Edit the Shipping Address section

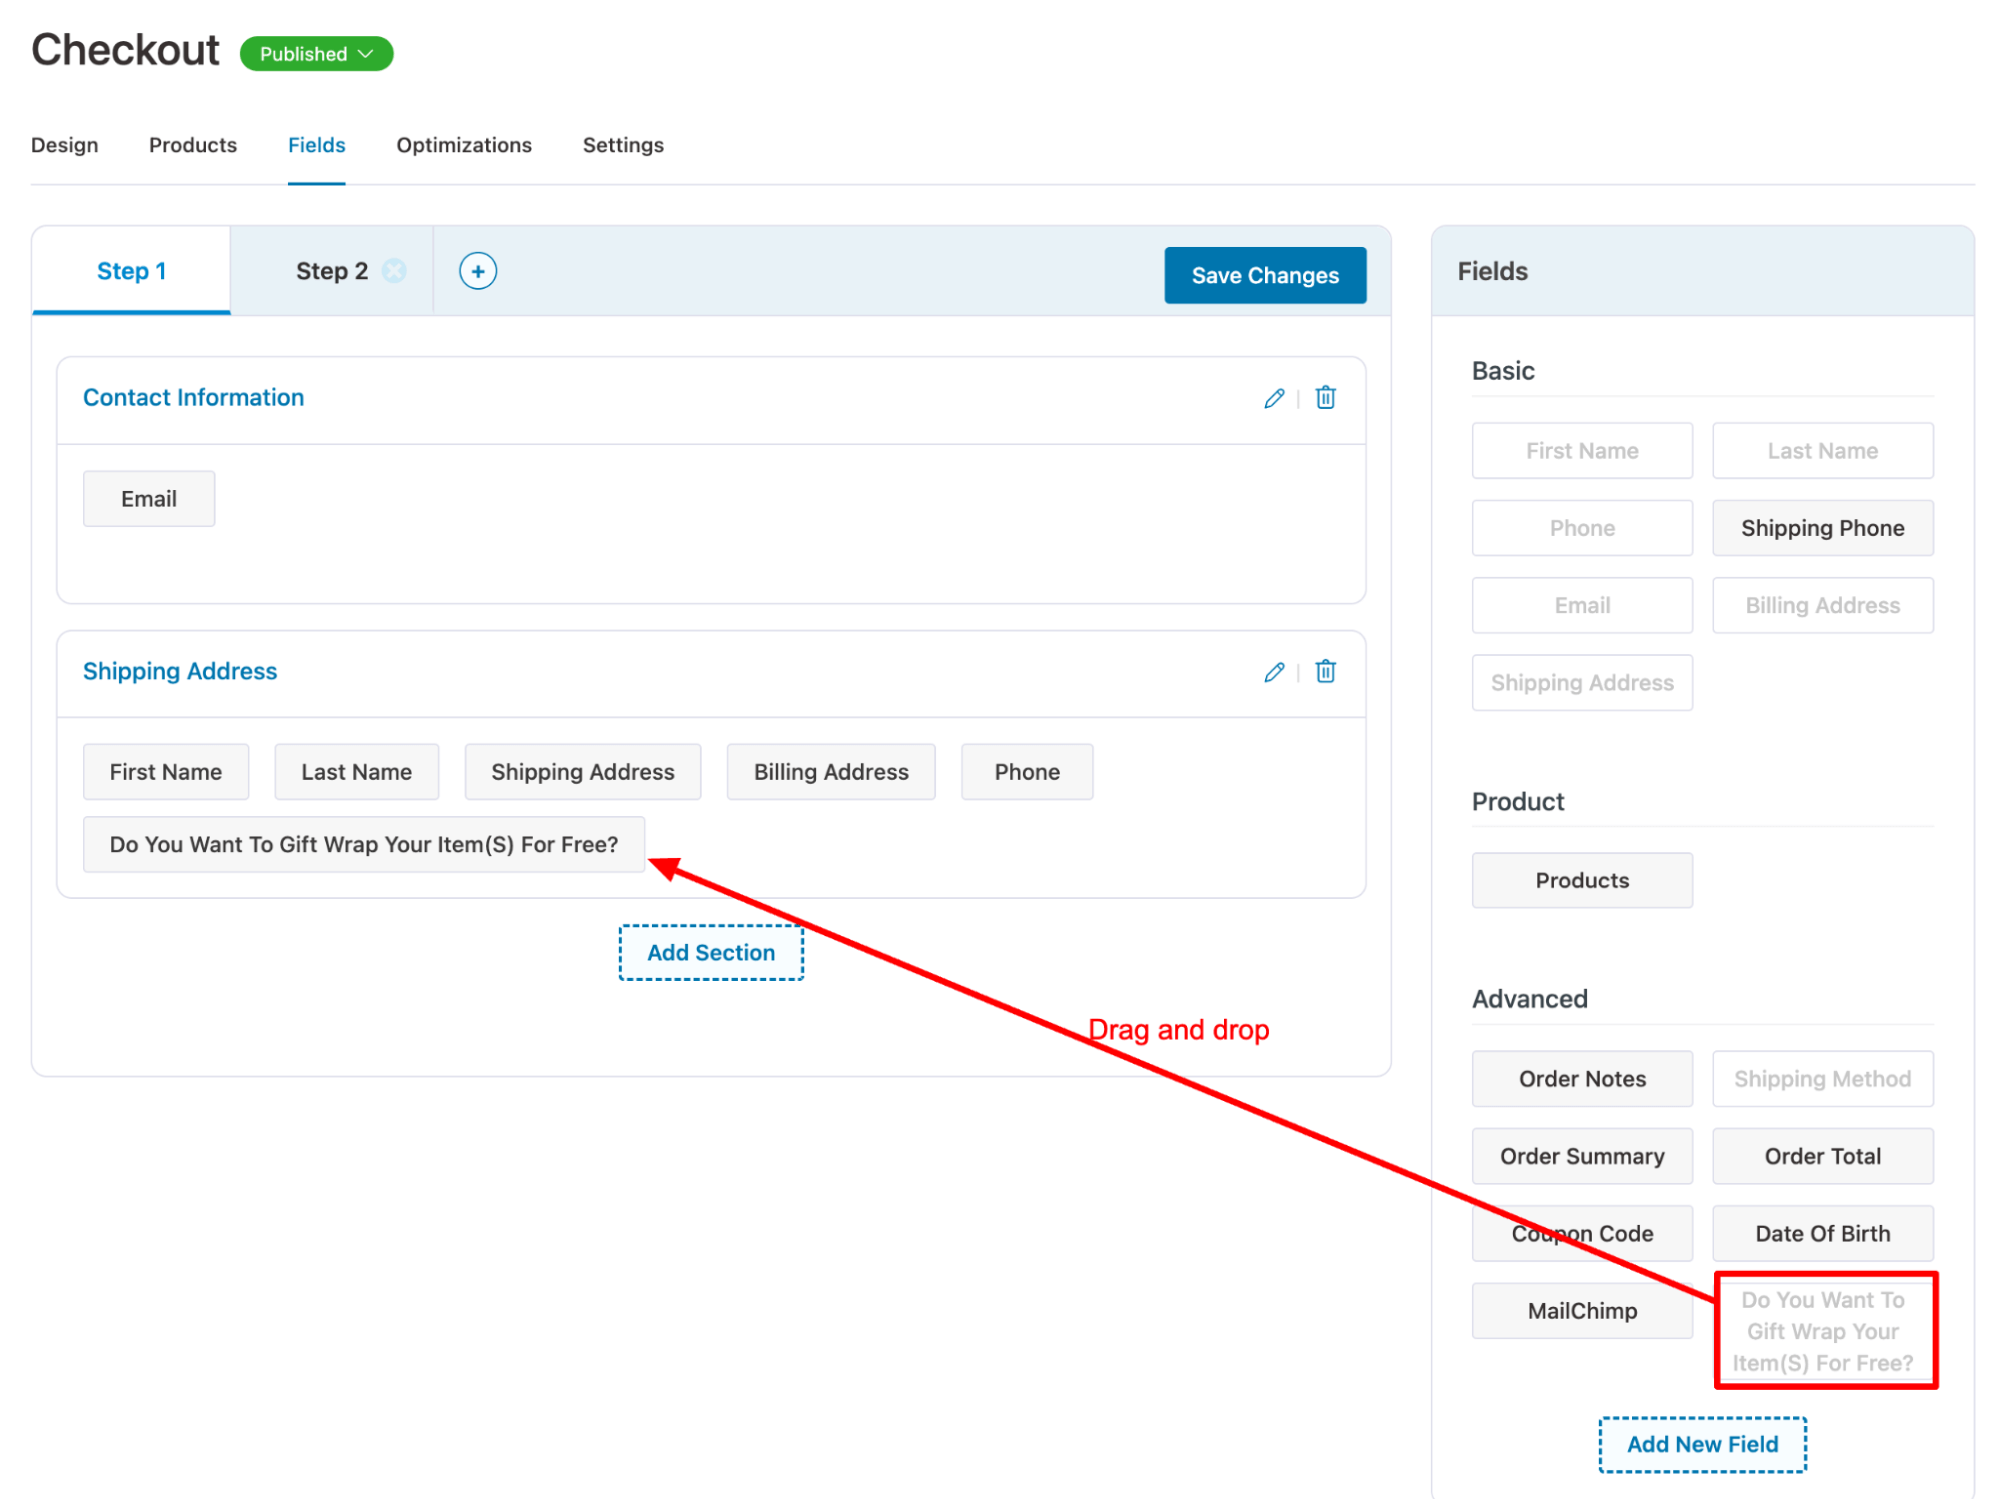point(1273,671)
